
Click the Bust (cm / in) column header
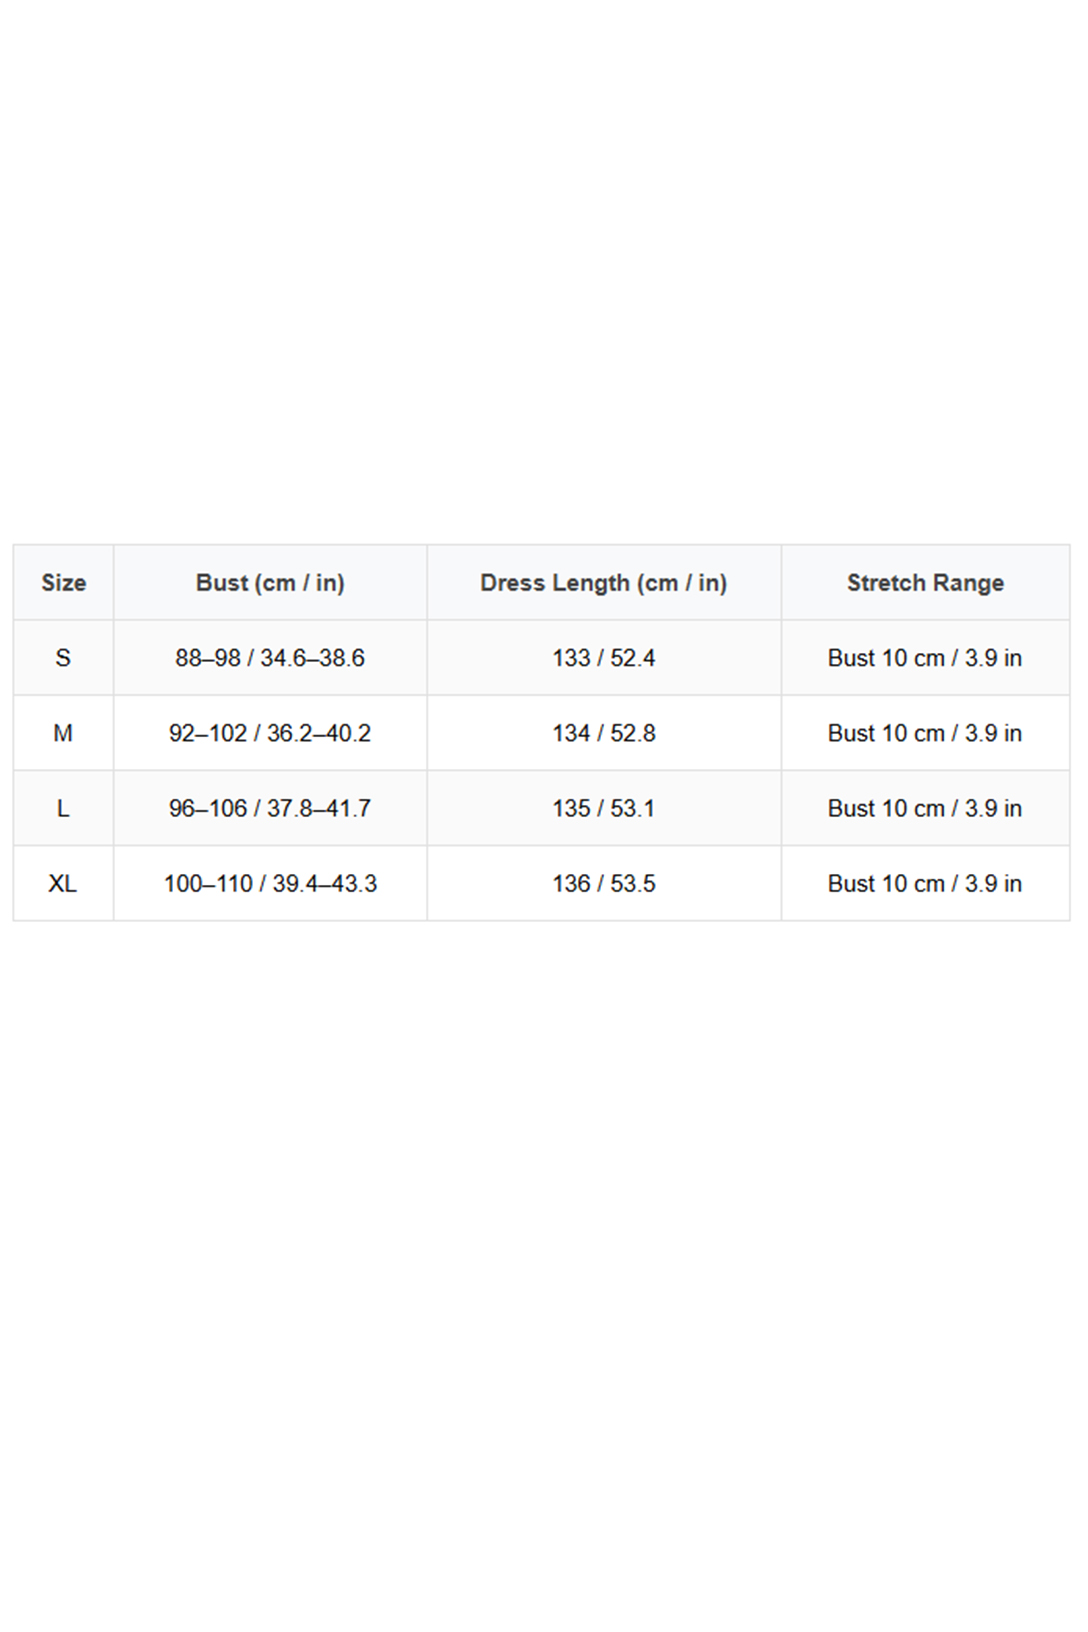pos(270,583)
